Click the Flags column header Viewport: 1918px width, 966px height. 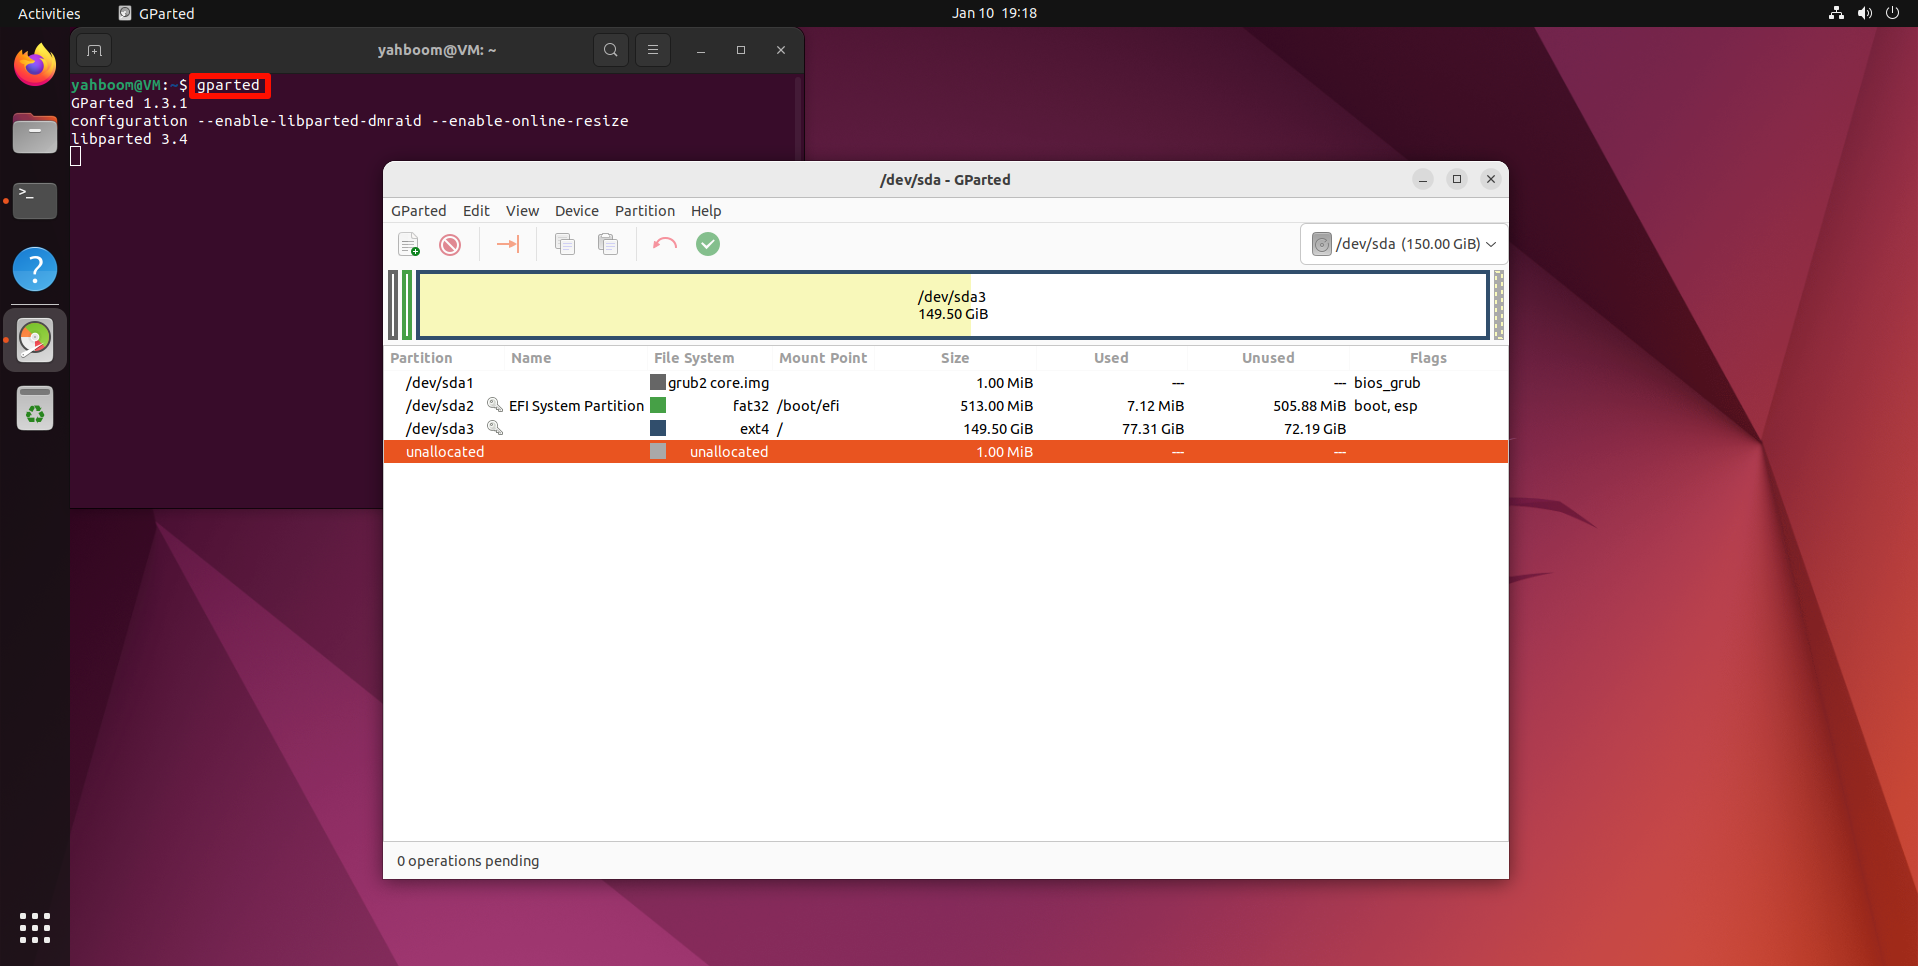click(1428, 358)
